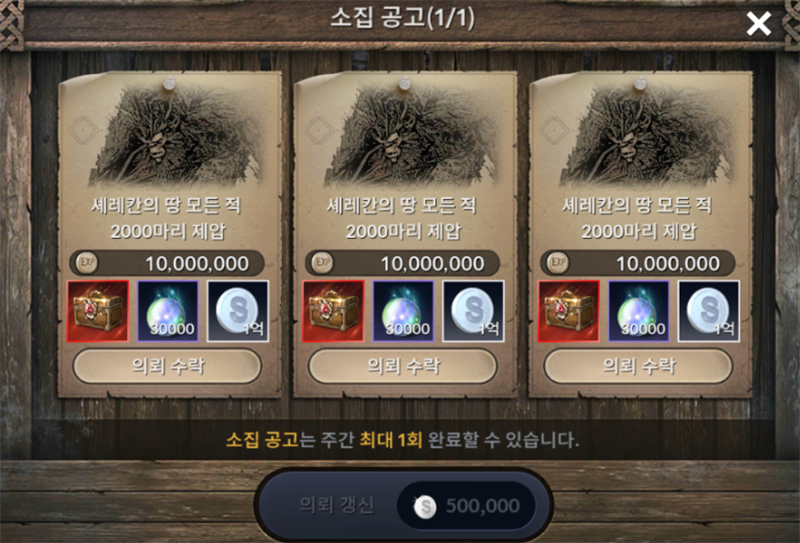The height and width of the screenshot is (543, 800).
Task: Accept the left poster's quest with 의뢰 수락
Action: [x=167, y=366]
